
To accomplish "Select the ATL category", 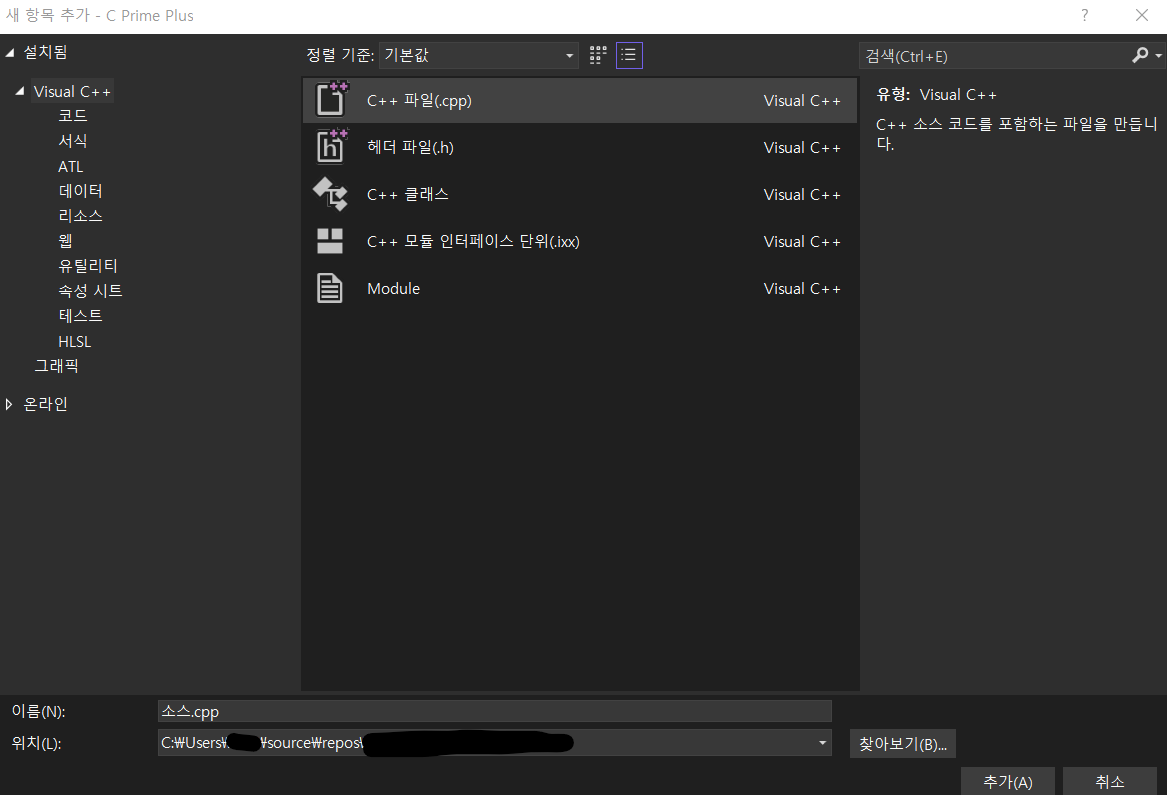I will (x=71, y=167).
